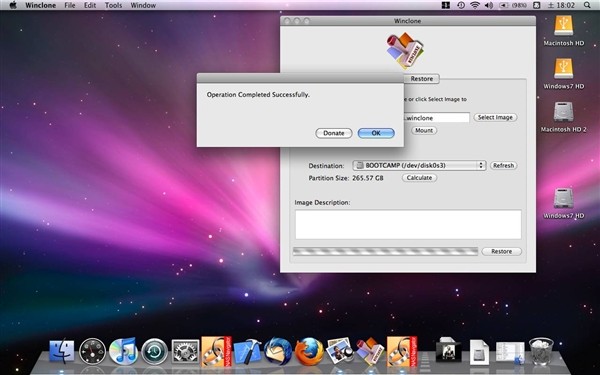Launch Firefox from the Dock
This screenshot has height=375, width=600.
click(309, 351)
